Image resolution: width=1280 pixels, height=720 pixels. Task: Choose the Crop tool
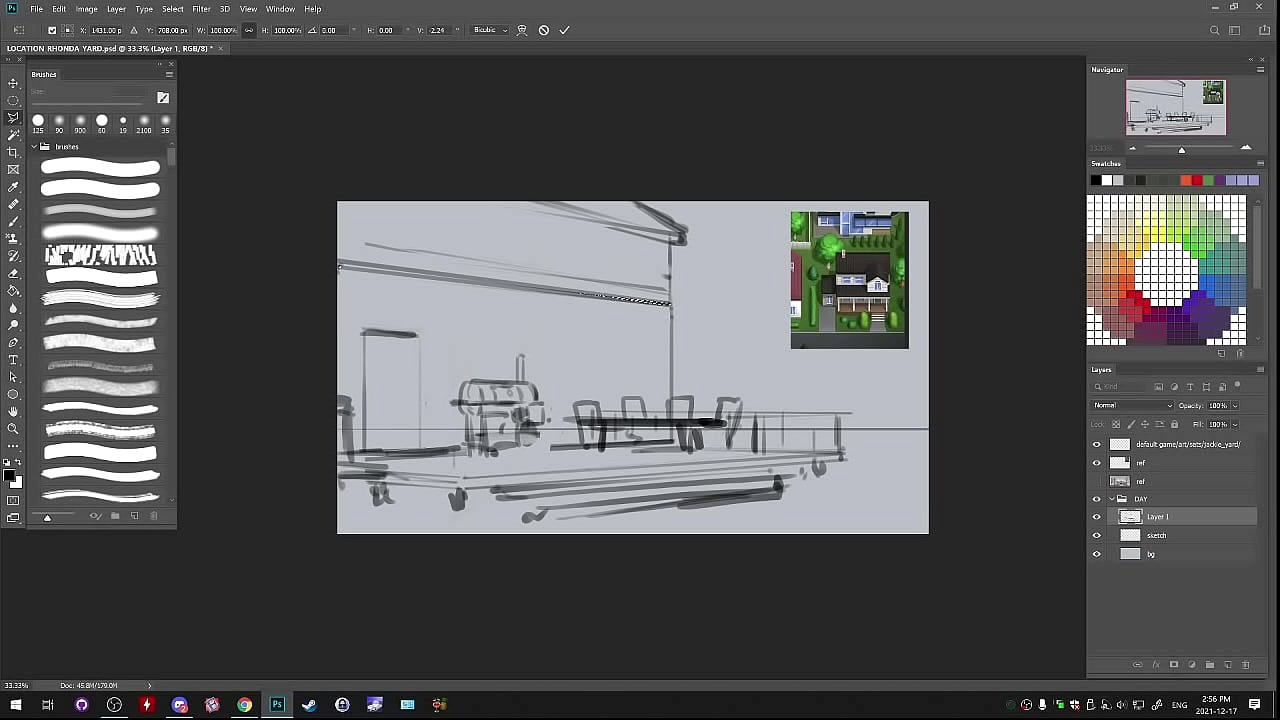pos(13,152)
